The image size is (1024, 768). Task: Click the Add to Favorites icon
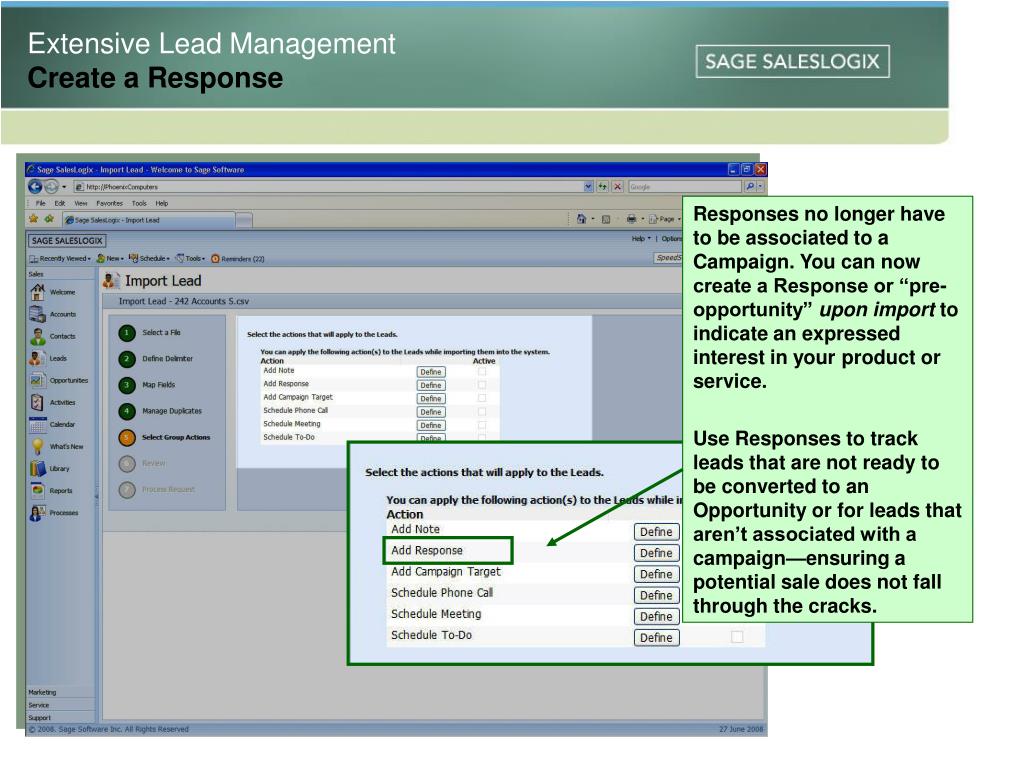(49, 219)
